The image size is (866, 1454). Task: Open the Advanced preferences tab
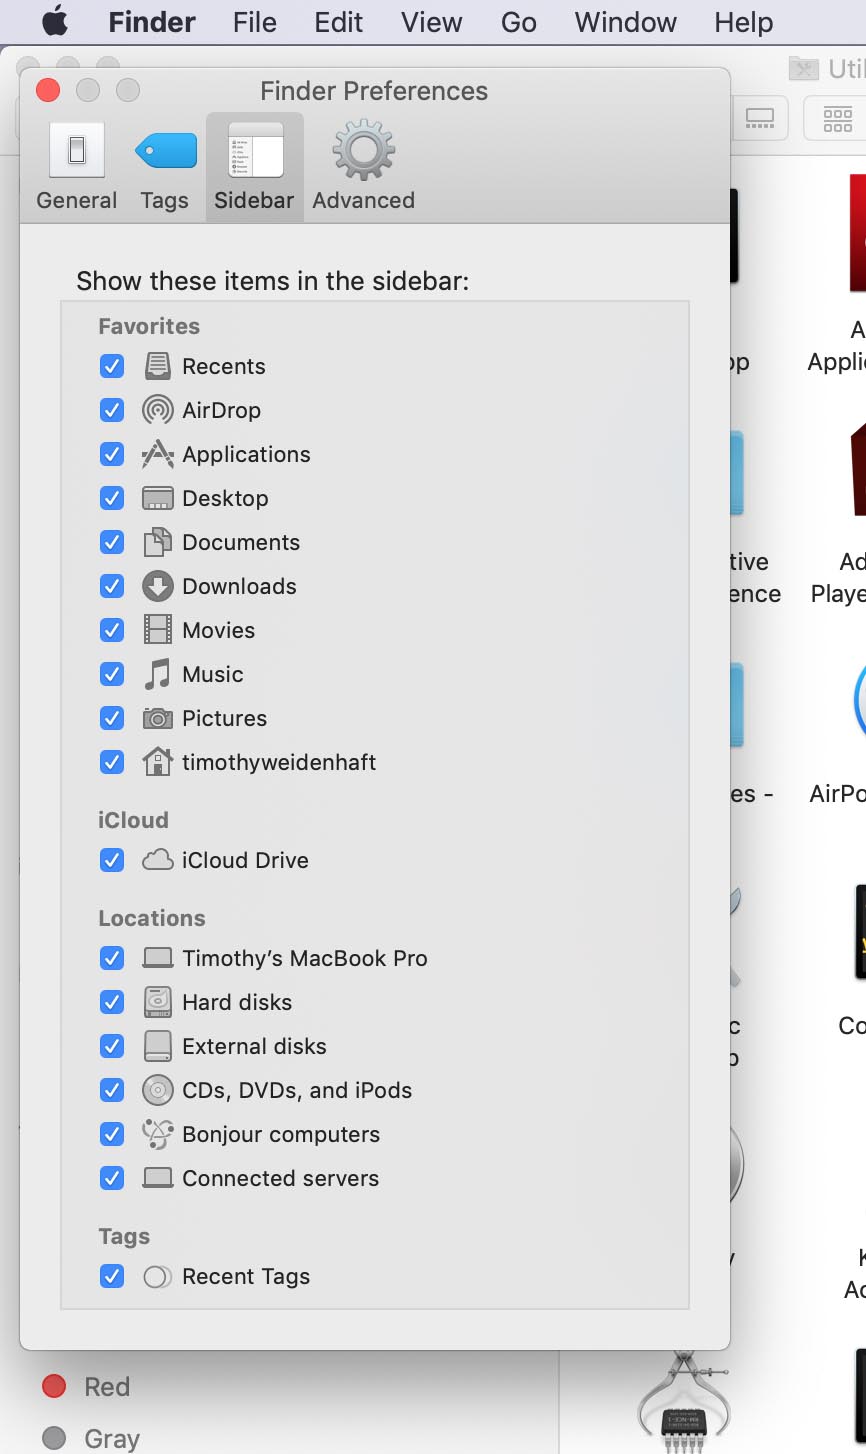363,167
